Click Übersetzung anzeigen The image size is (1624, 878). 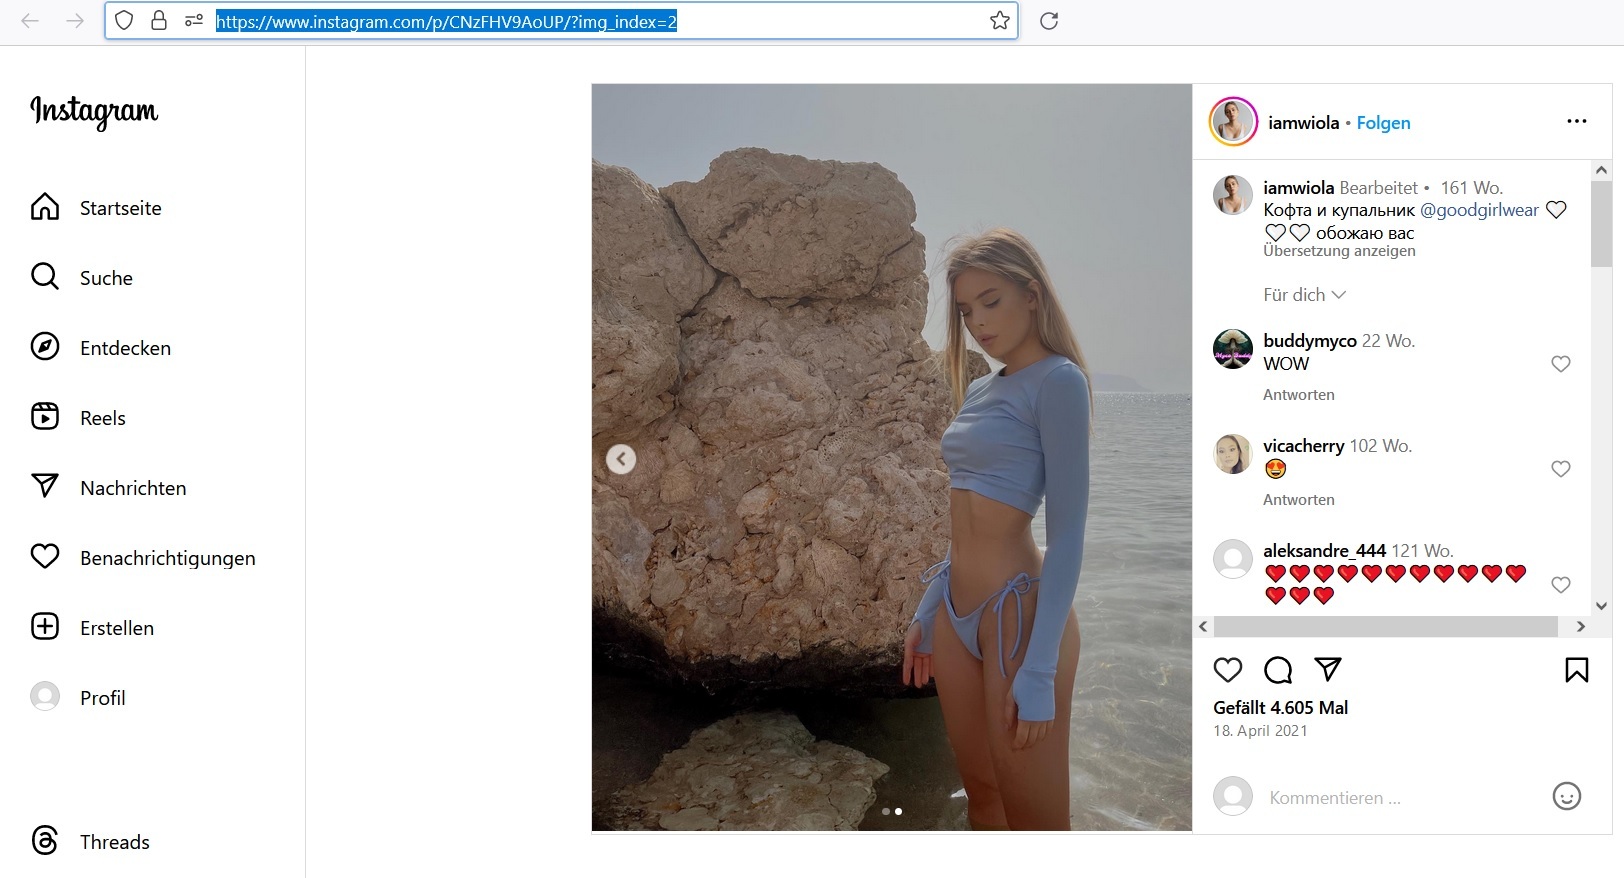coord(1339,251)
